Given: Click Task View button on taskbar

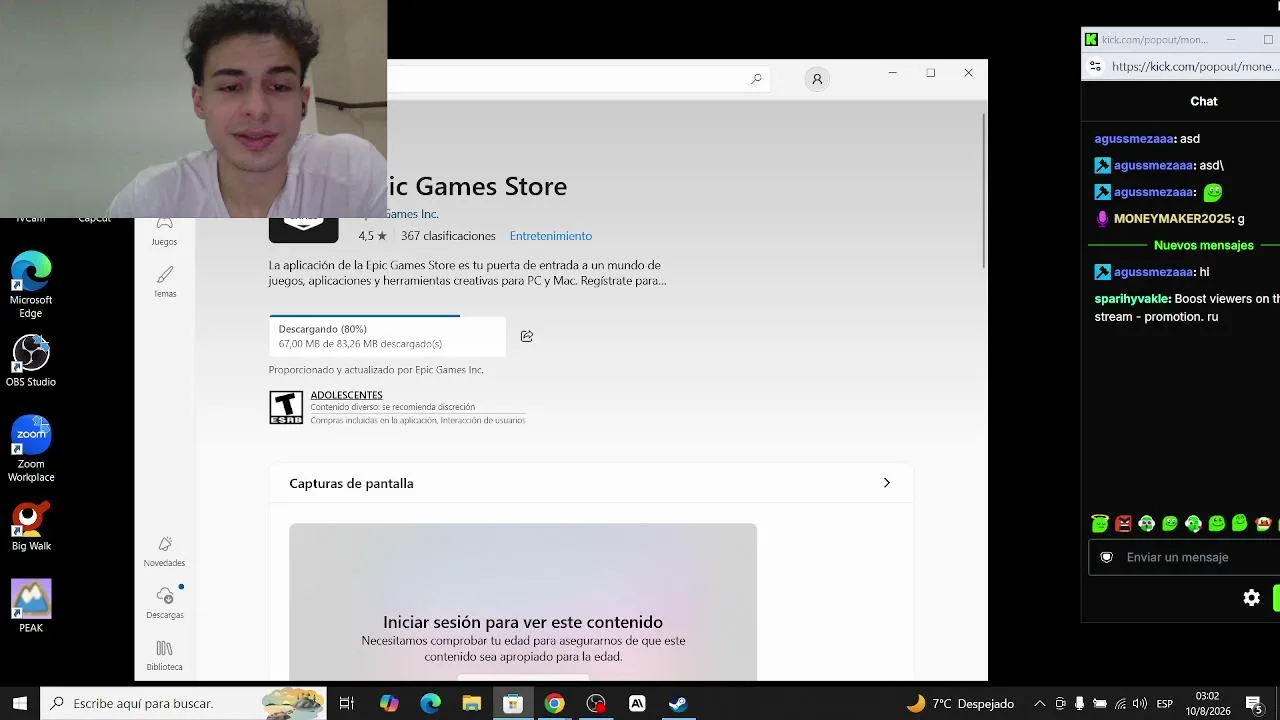Looking at the screenshot, I should coord(347,704).
